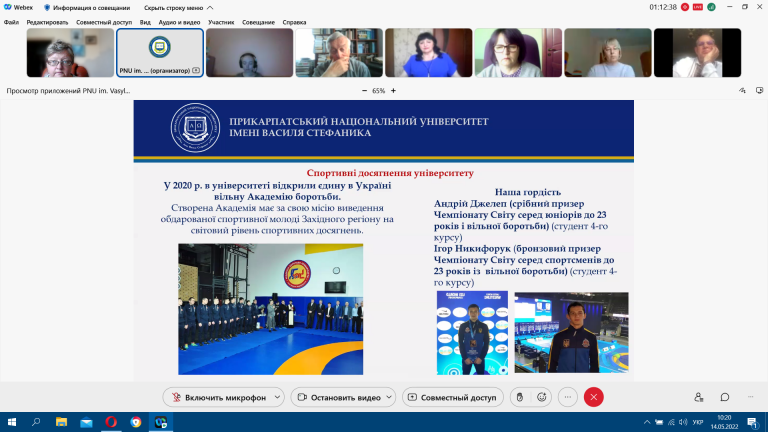Viewport: 768px width, 432px height.
Task: Click the Совместный доступ share button
Action: (453, 397)
